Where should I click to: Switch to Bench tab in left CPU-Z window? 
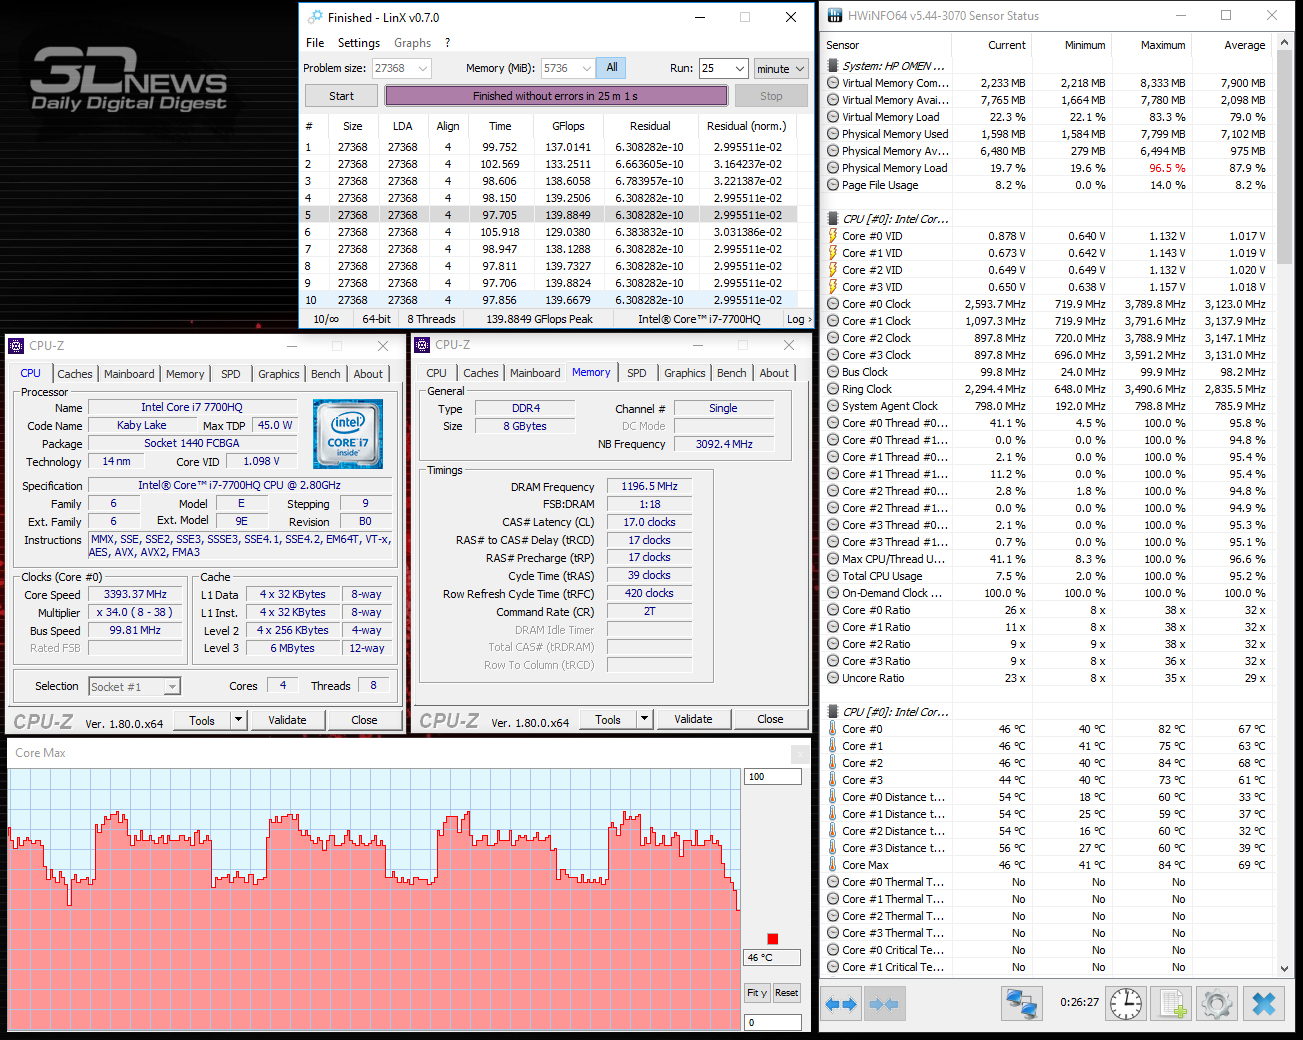(x=326, y=374)
